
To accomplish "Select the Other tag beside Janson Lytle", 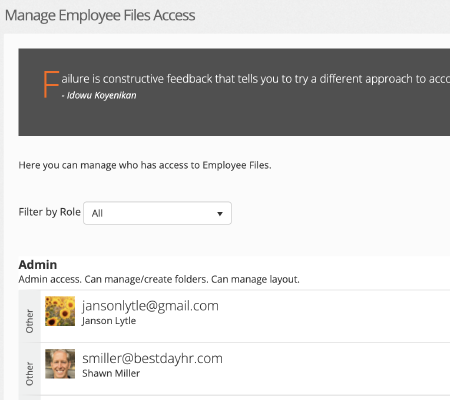I will (30, 321).
